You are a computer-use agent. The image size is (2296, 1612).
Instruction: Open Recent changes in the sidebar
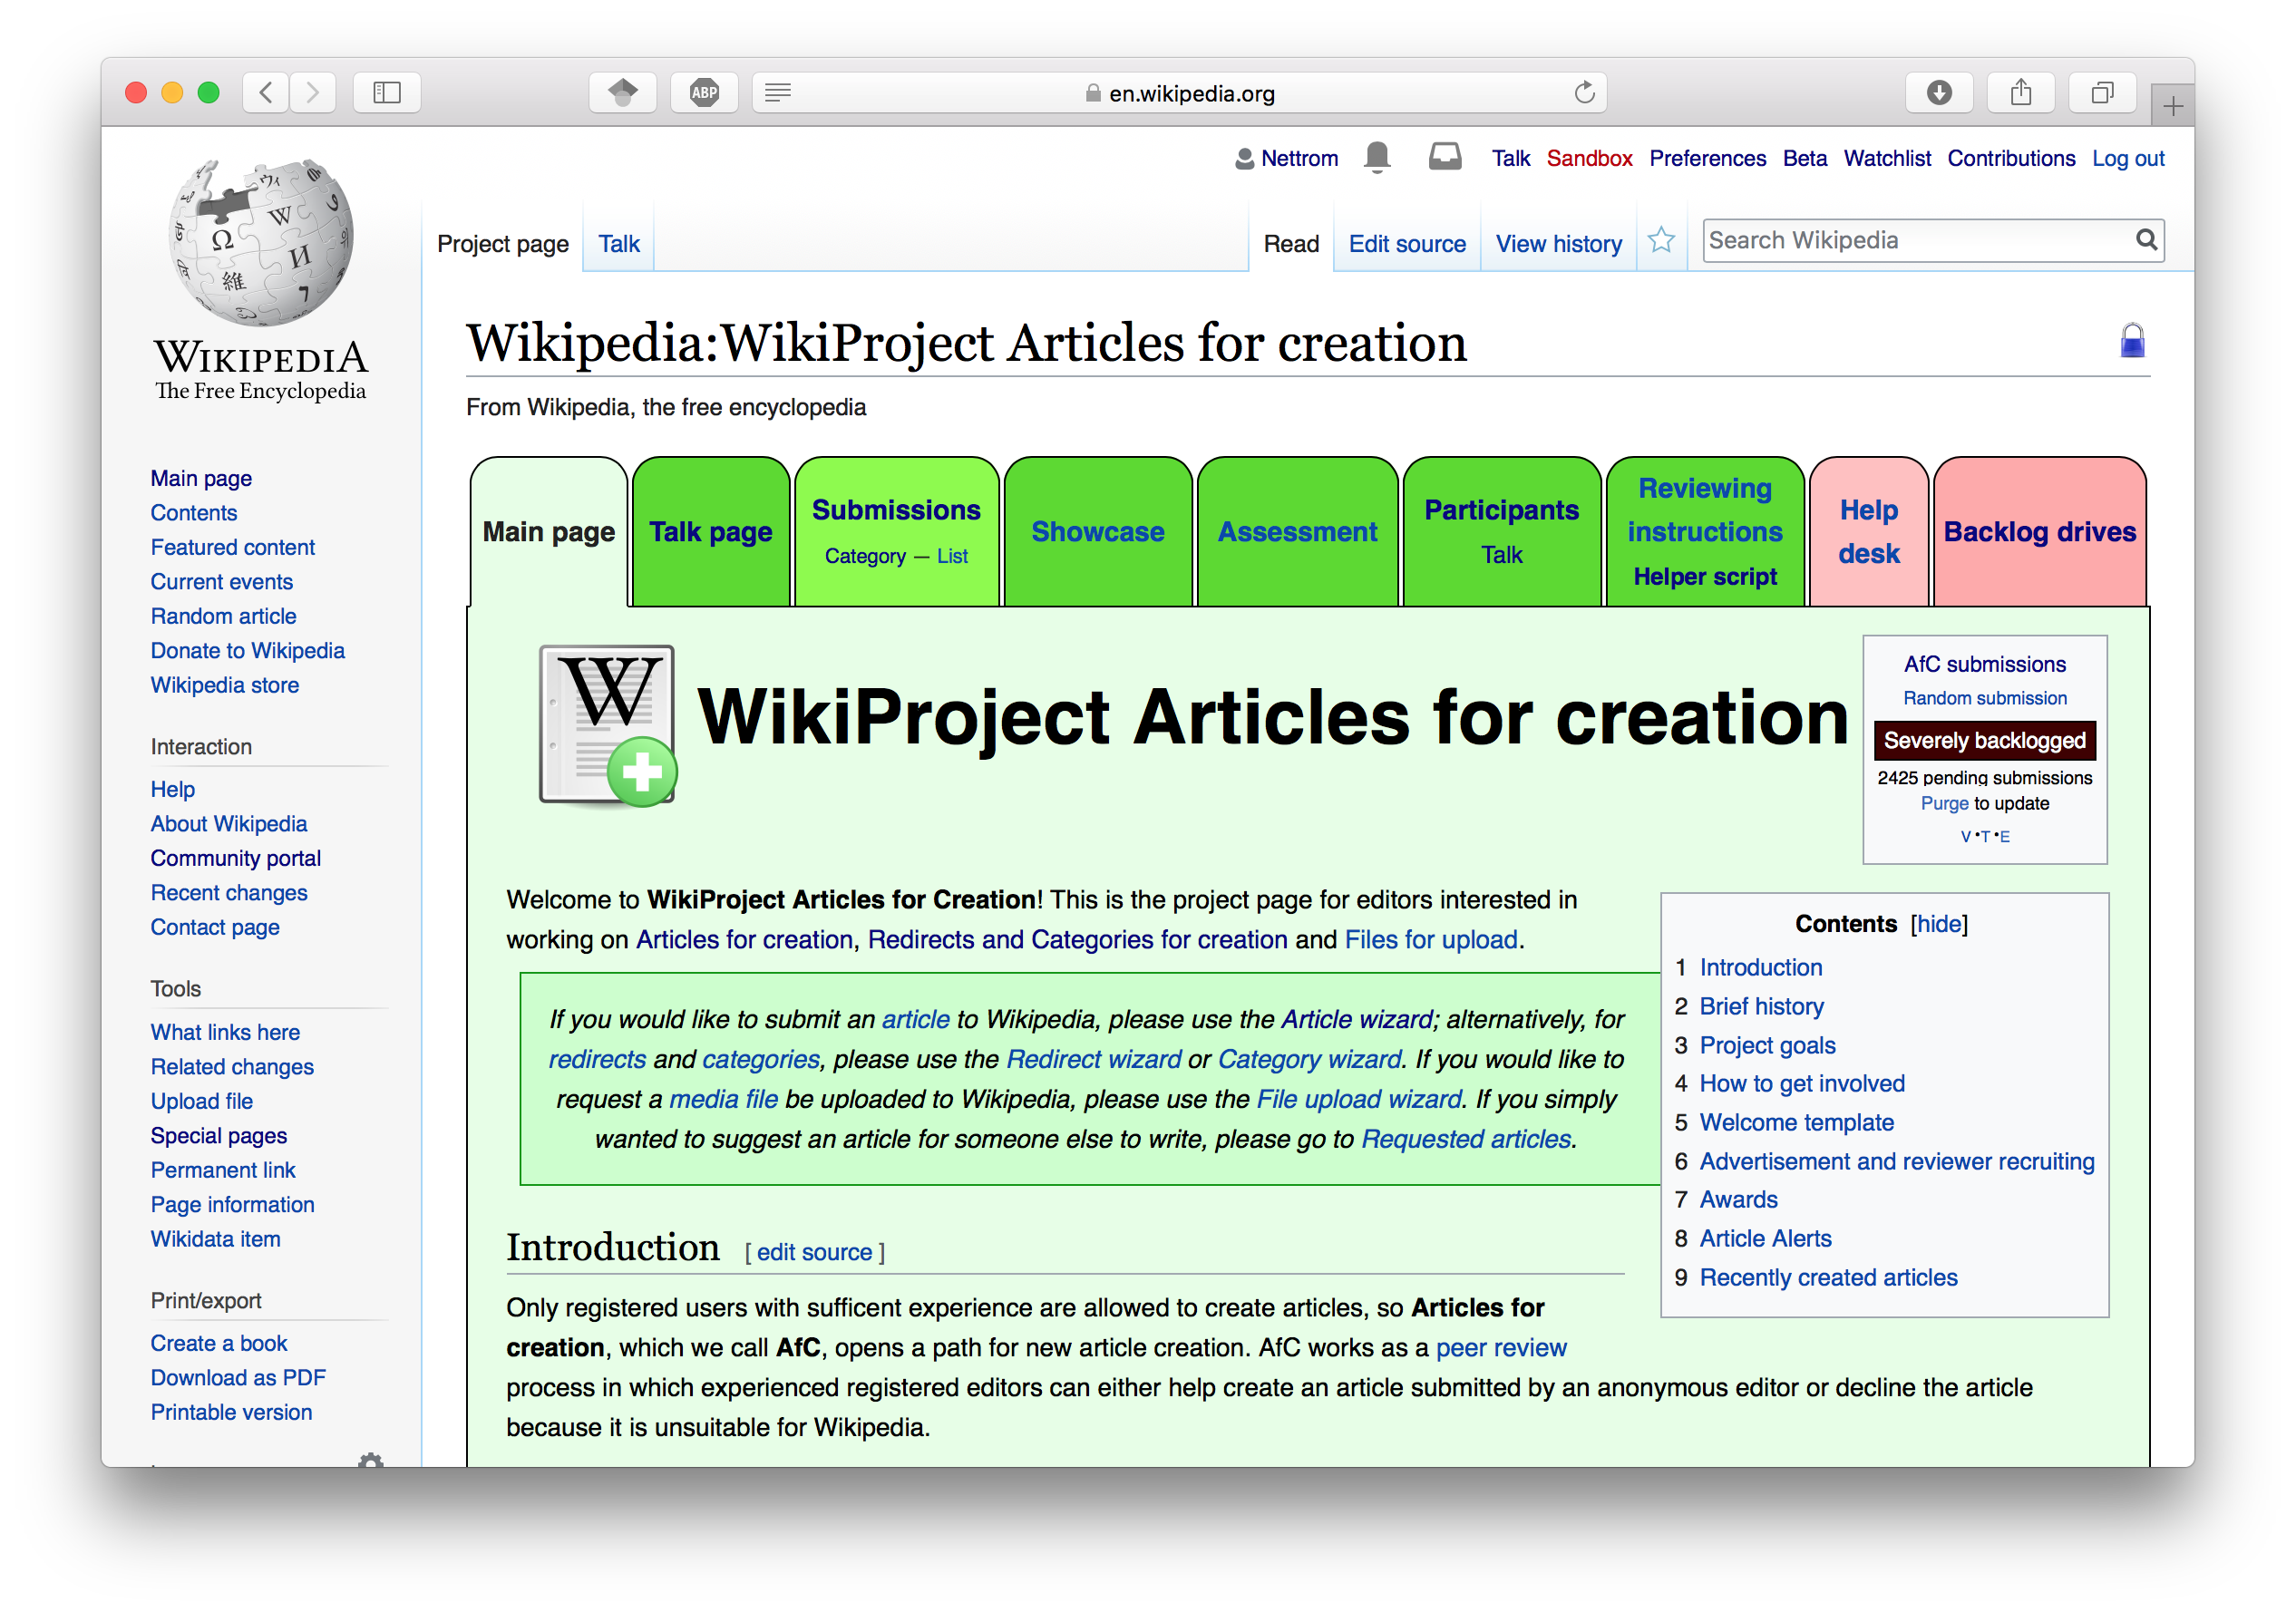point(228,893)
